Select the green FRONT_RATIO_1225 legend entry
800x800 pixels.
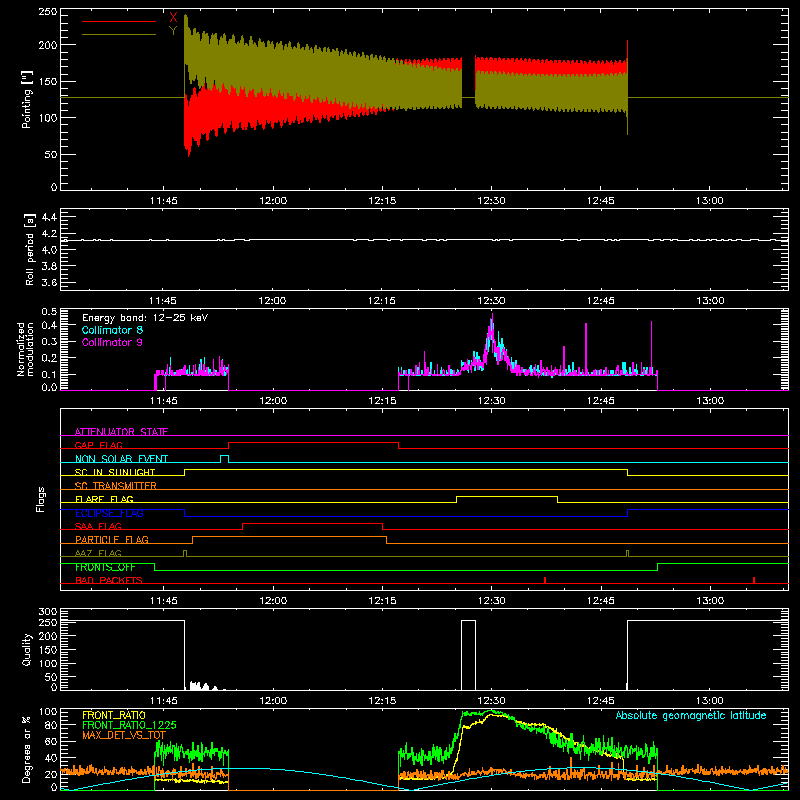(129, 725)
